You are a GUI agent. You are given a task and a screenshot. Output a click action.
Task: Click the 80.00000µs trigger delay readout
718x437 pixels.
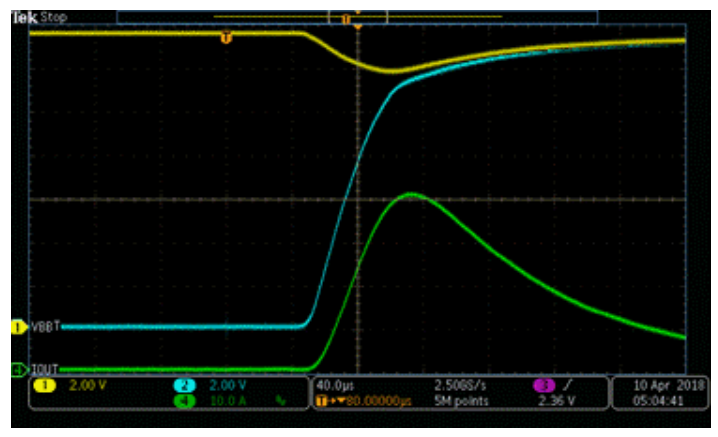pos(372,400)
